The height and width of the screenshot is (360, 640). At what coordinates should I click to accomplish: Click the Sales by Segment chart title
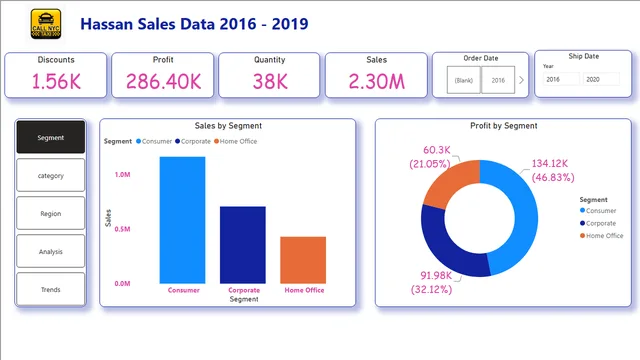click(228, 126)
